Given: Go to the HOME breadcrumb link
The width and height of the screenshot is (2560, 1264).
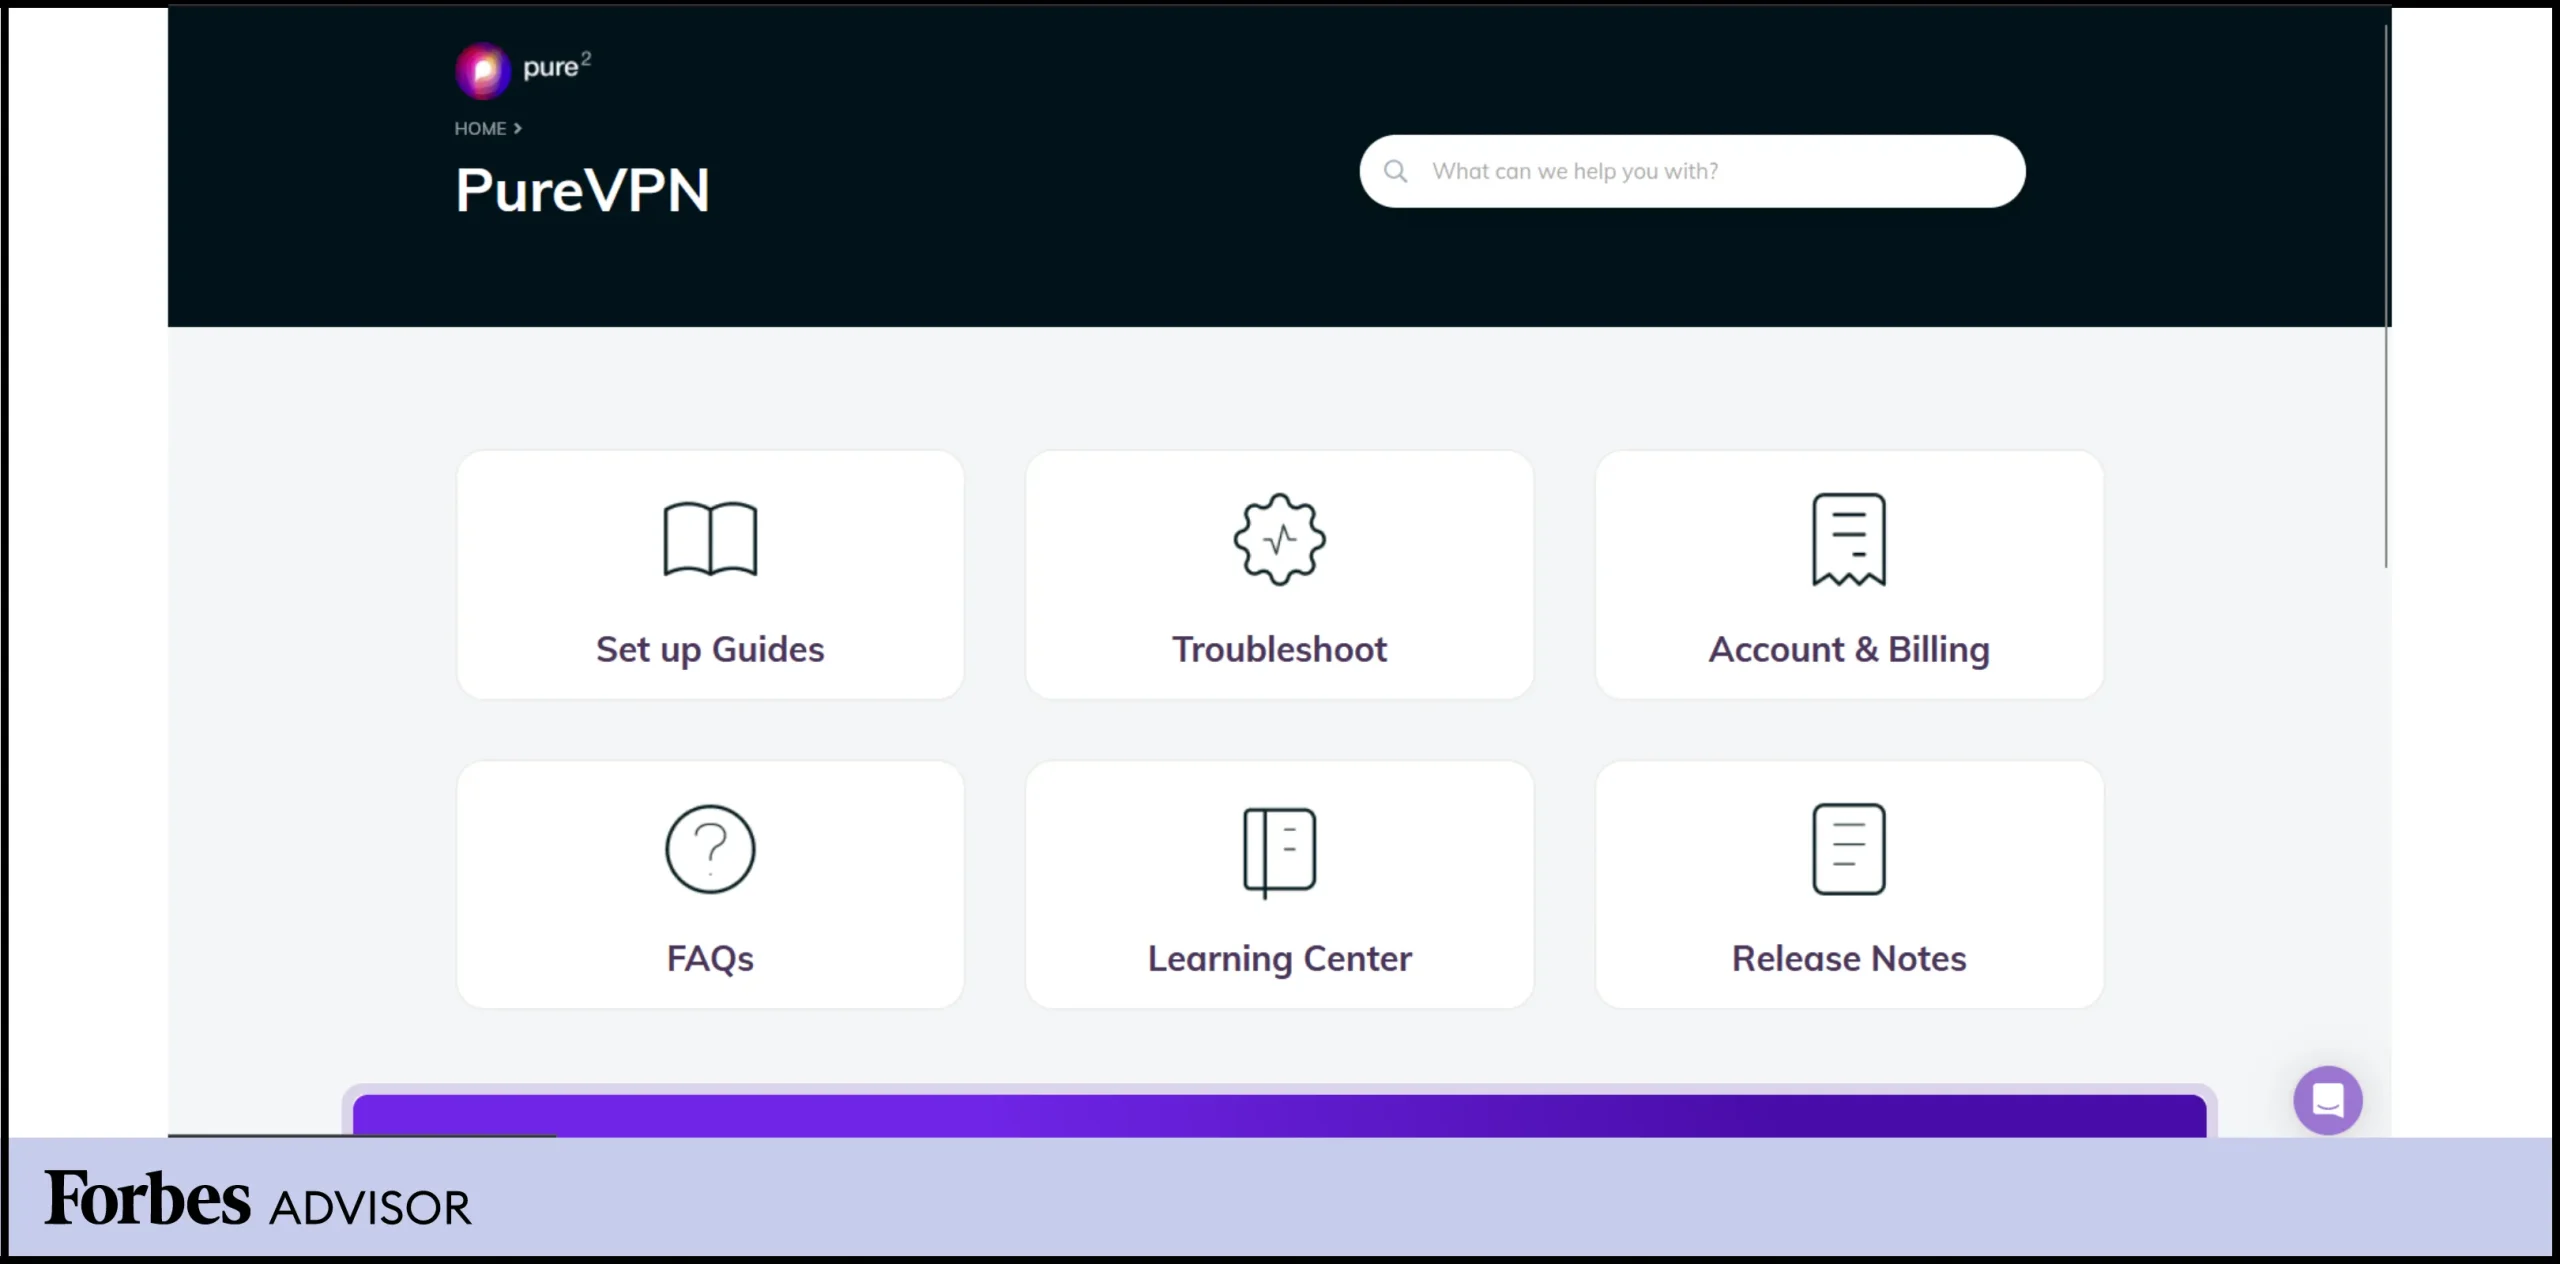Looking at the screenshot, I should (x=480, y=129).
